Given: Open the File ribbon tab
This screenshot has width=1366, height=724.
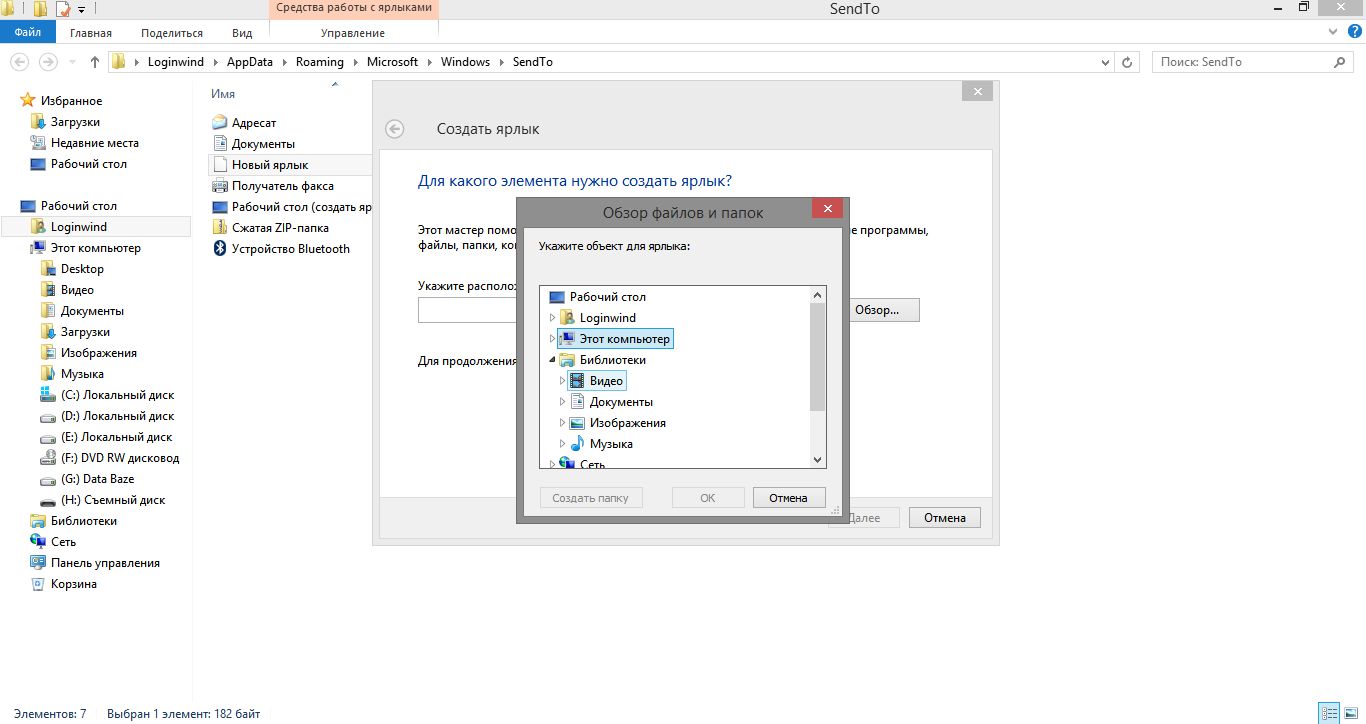Looking at the screenshot, I should [28, 33].
